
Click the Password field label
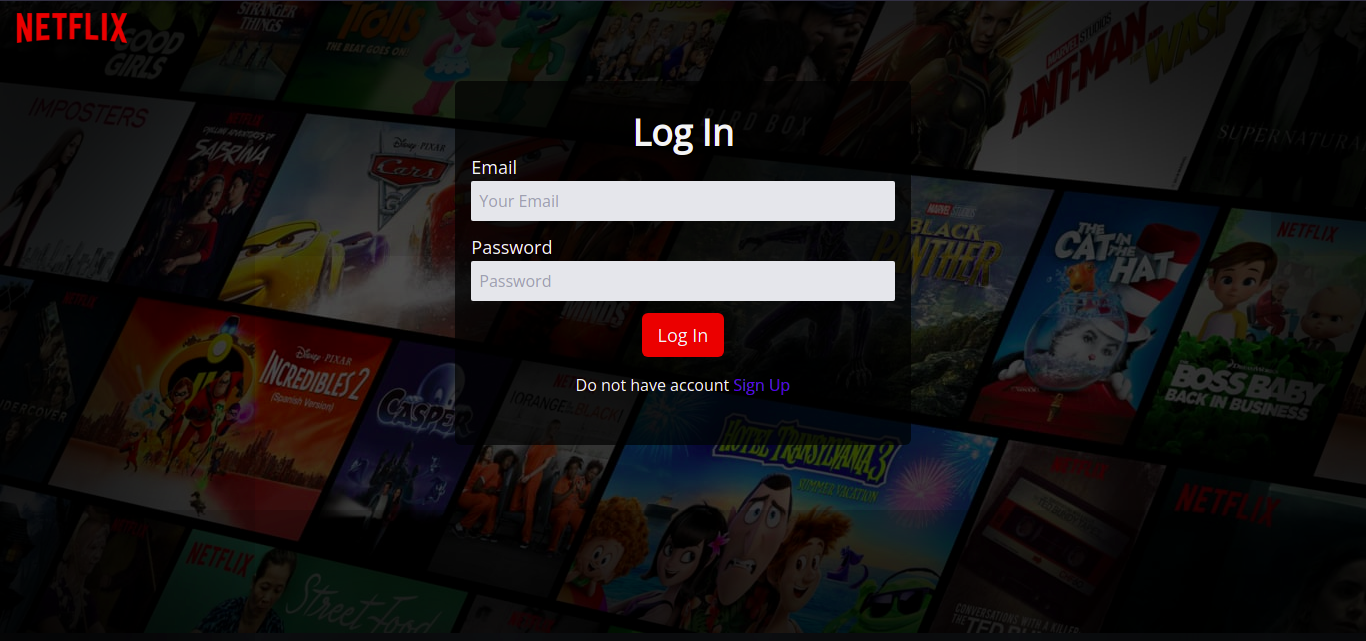(x=512, y=247)
